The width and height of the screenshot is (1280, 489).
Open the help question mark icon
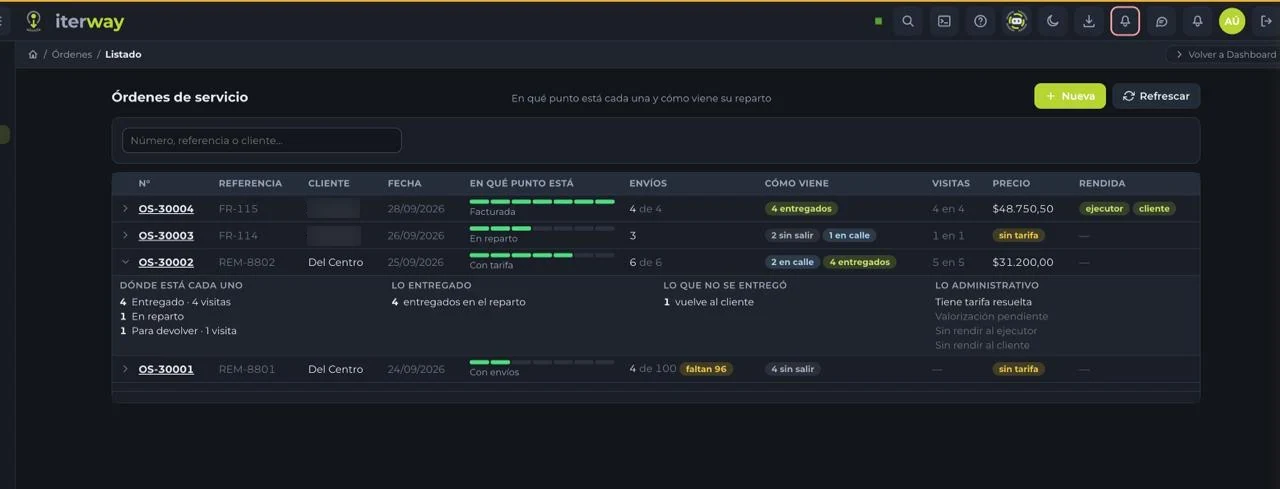click(980, 21)
